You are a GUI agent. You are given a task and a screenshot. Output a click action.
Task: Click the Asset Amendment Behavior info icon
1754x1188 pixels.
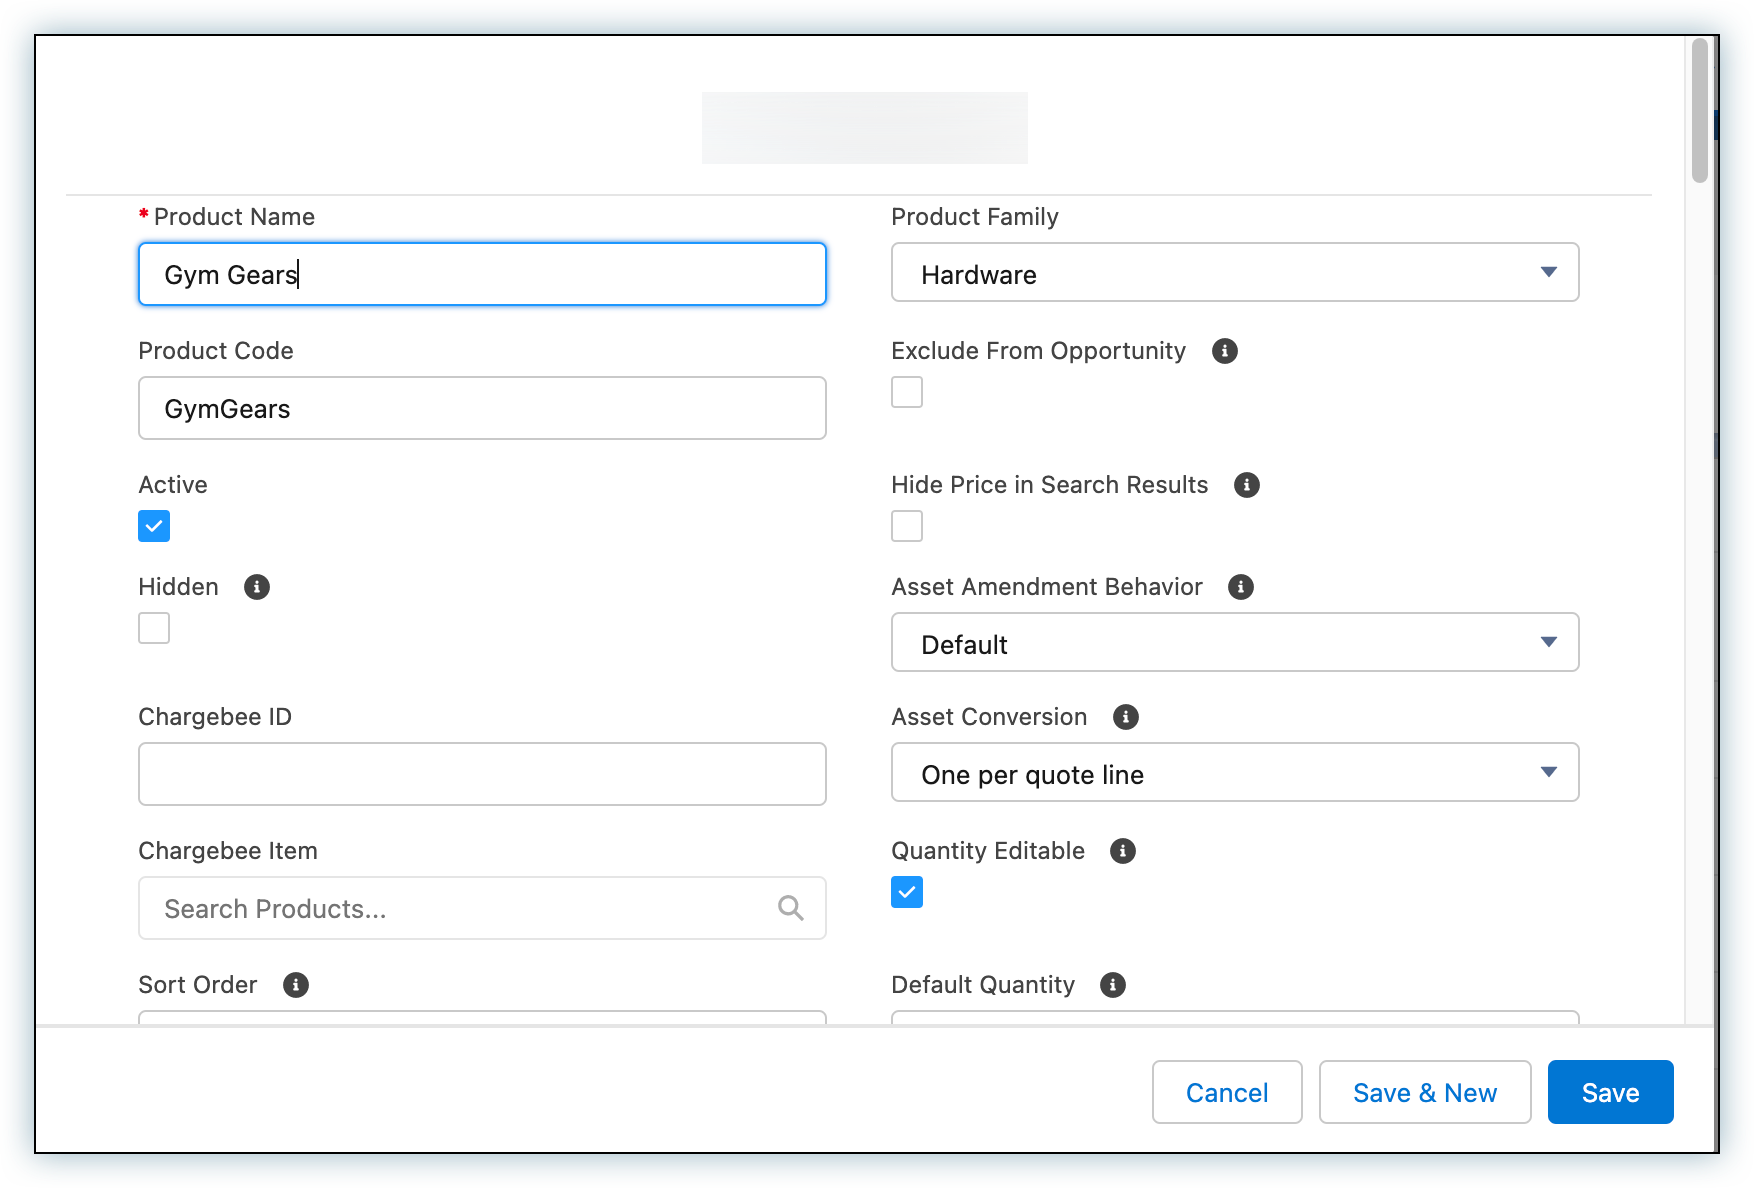(x=1240, y=587)
